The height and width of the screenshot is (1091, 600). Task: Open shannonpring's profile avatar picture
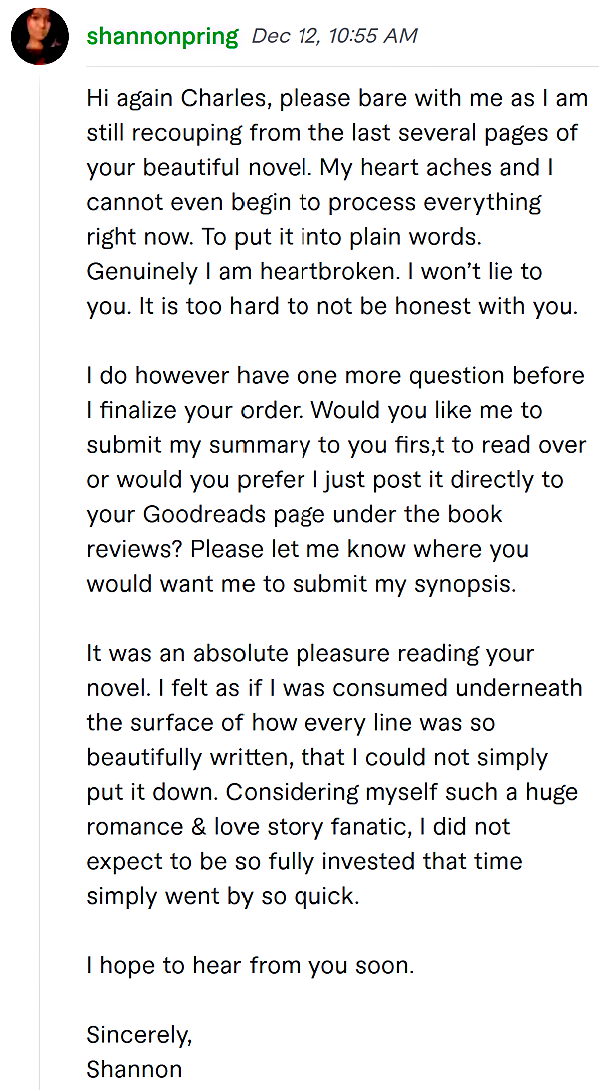[40, 36]
